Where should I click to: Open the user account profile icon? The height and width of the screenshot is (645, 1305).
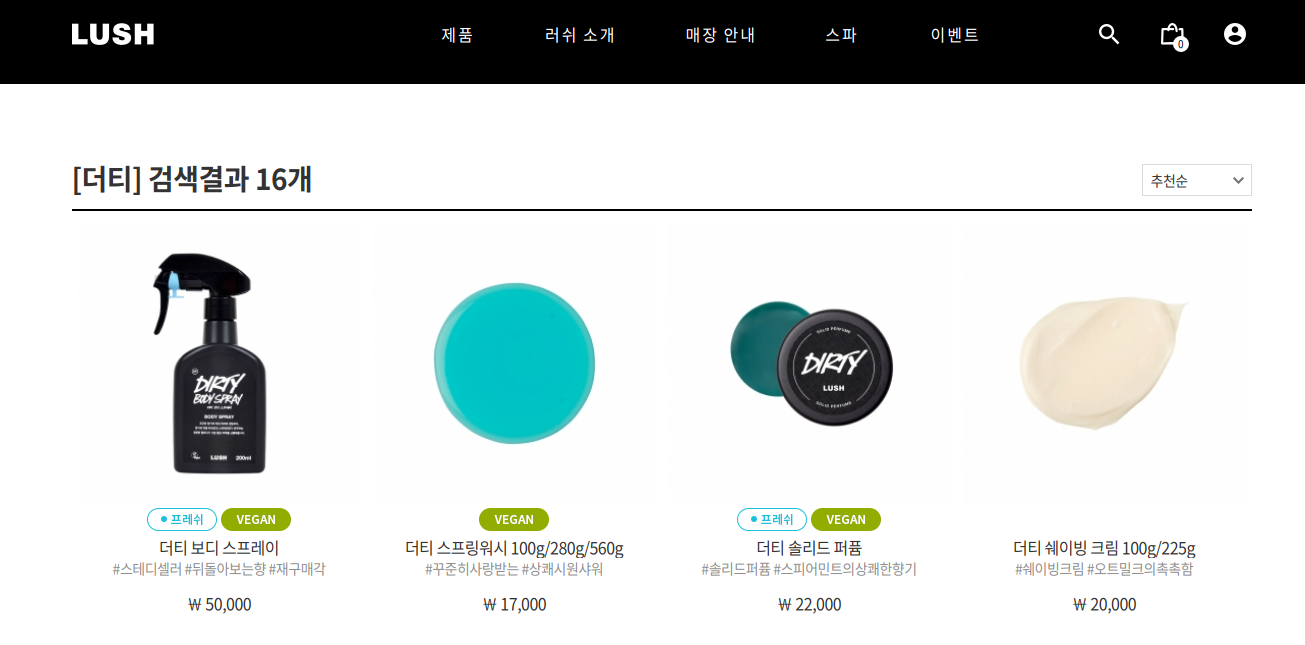[1235, 34]
